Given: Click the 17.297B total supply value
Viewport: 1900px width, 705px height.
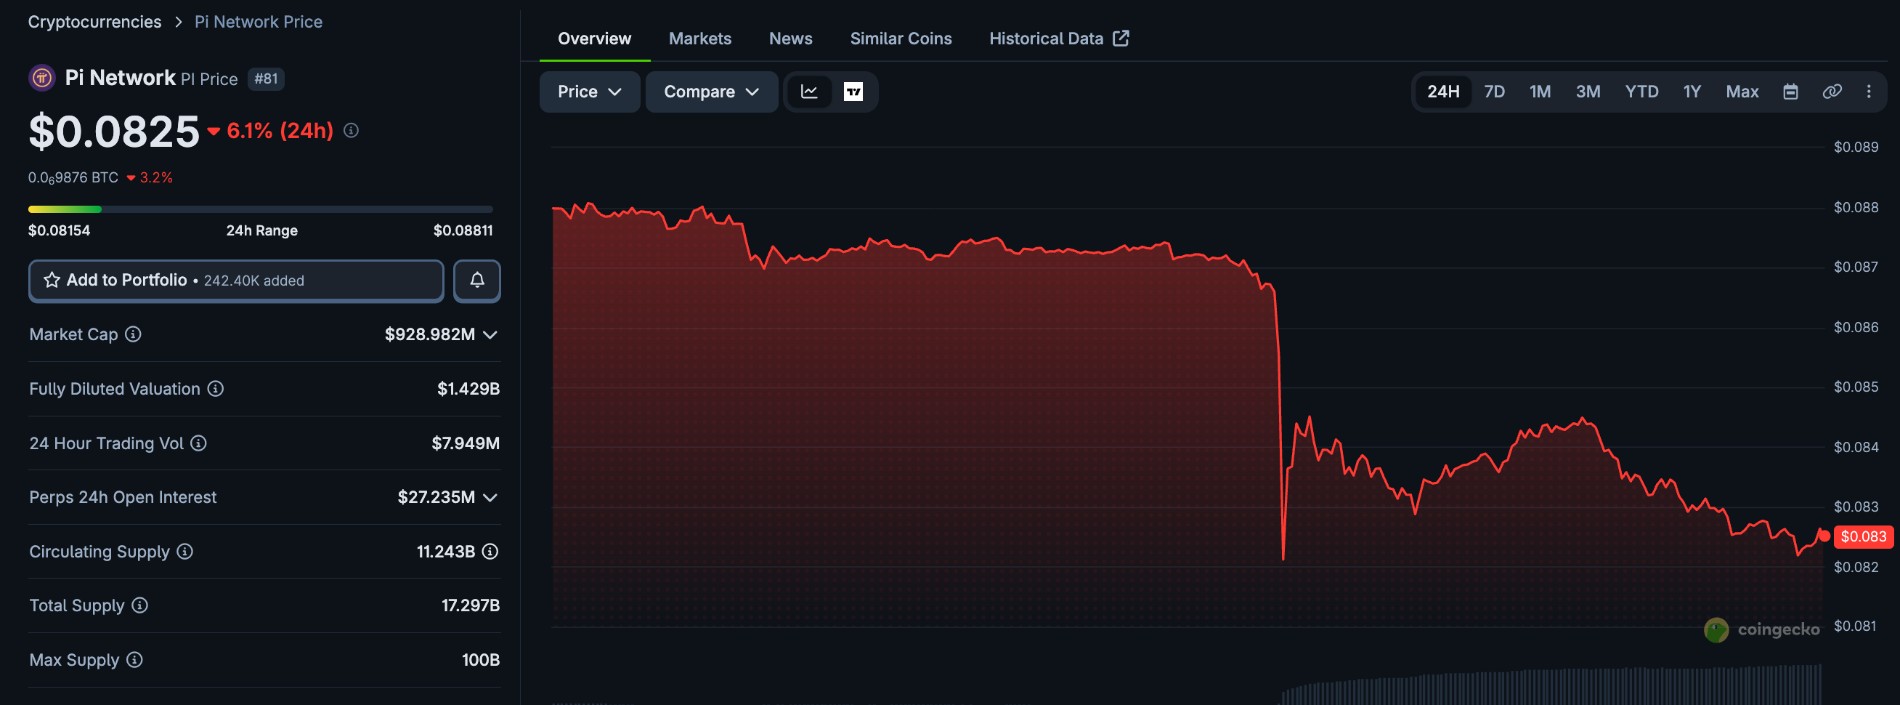Looking at the screenshot, I should [471, 605].
